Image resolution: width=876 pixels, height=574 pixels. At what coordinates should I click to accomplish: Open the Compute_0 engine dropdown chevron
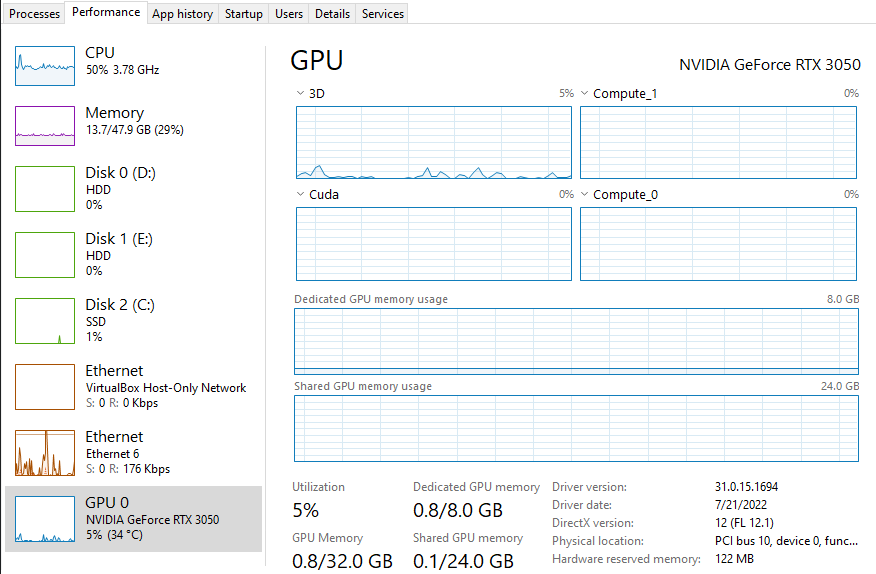584,195
